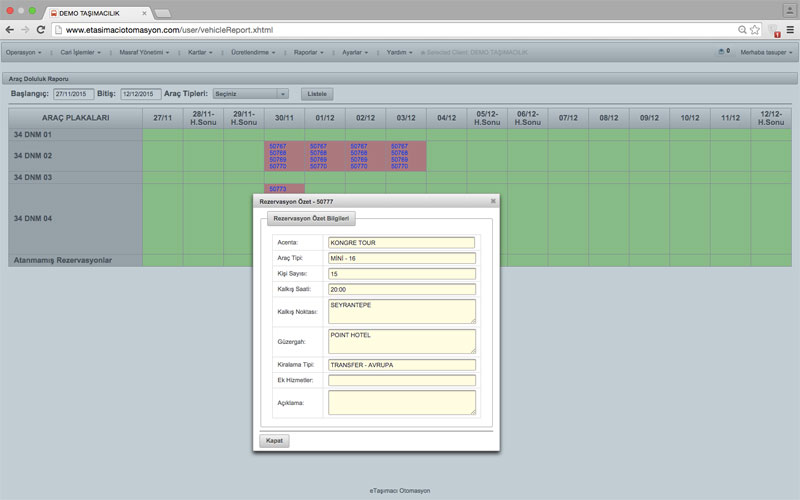The width and height of the screenshot is (800, 500).
Task: Click the ARAÇ PLAKALARI column header
Action: [x=76, y=118]
